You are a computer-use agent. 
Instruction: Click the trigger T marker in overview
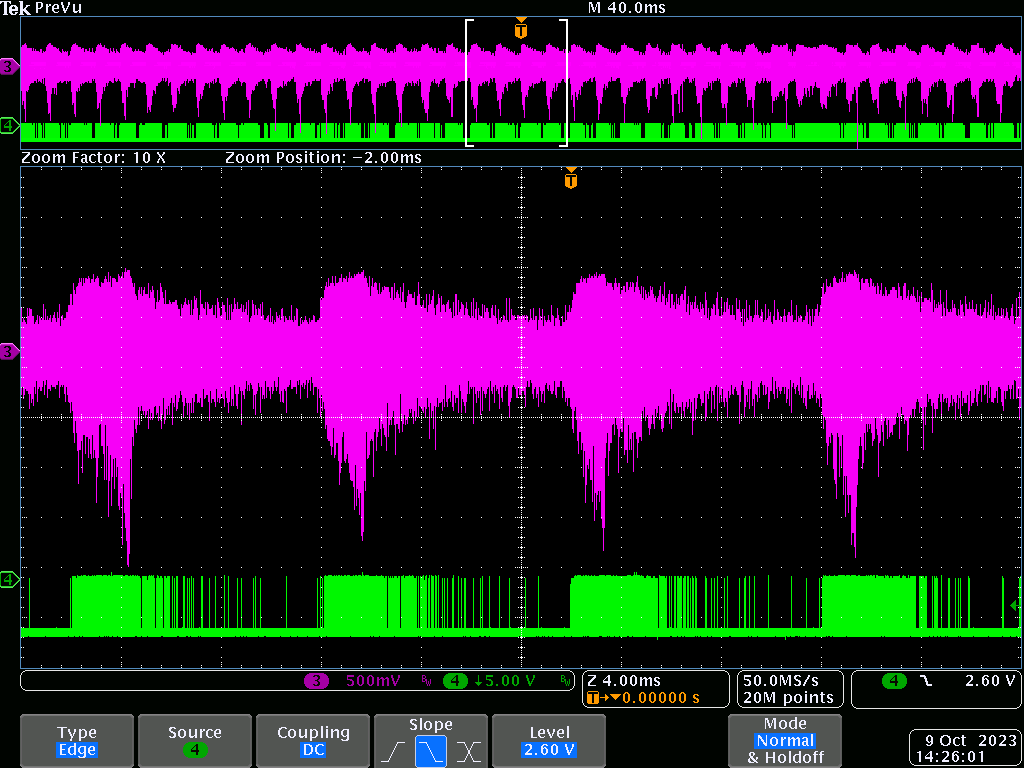coord(520,30)
